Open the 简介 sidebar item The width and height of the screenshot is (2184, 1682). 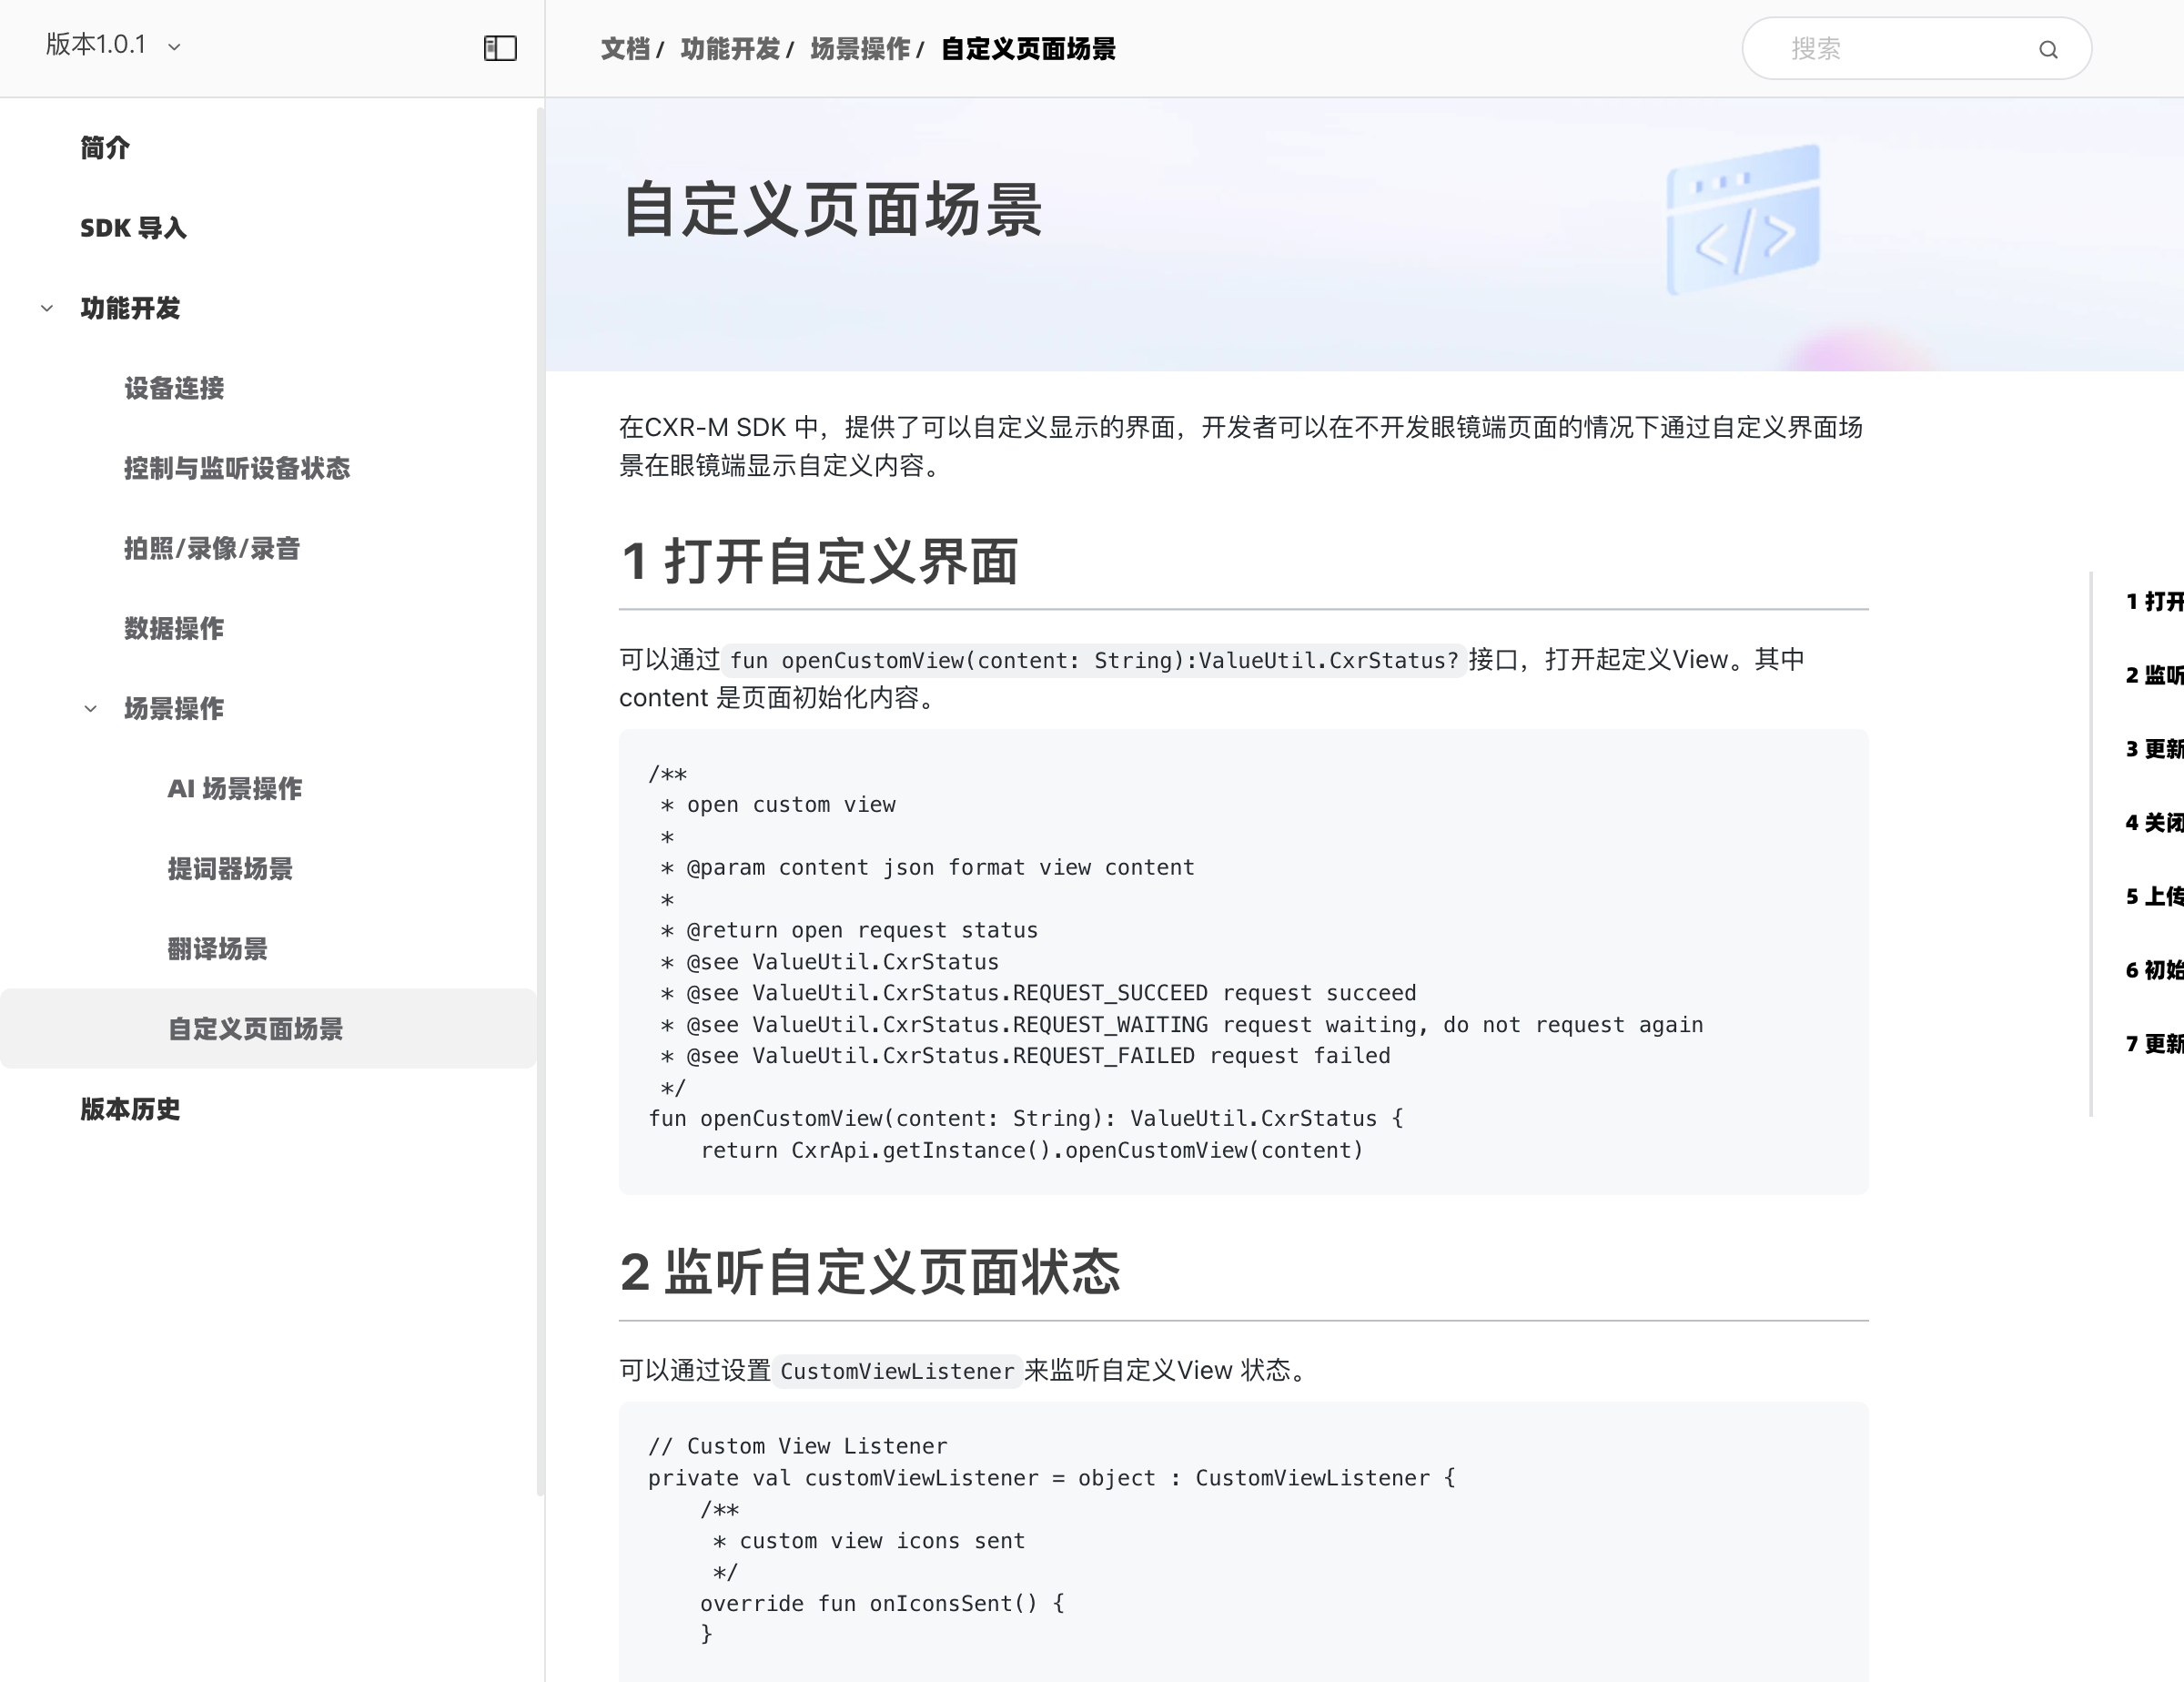pos(105,148)
